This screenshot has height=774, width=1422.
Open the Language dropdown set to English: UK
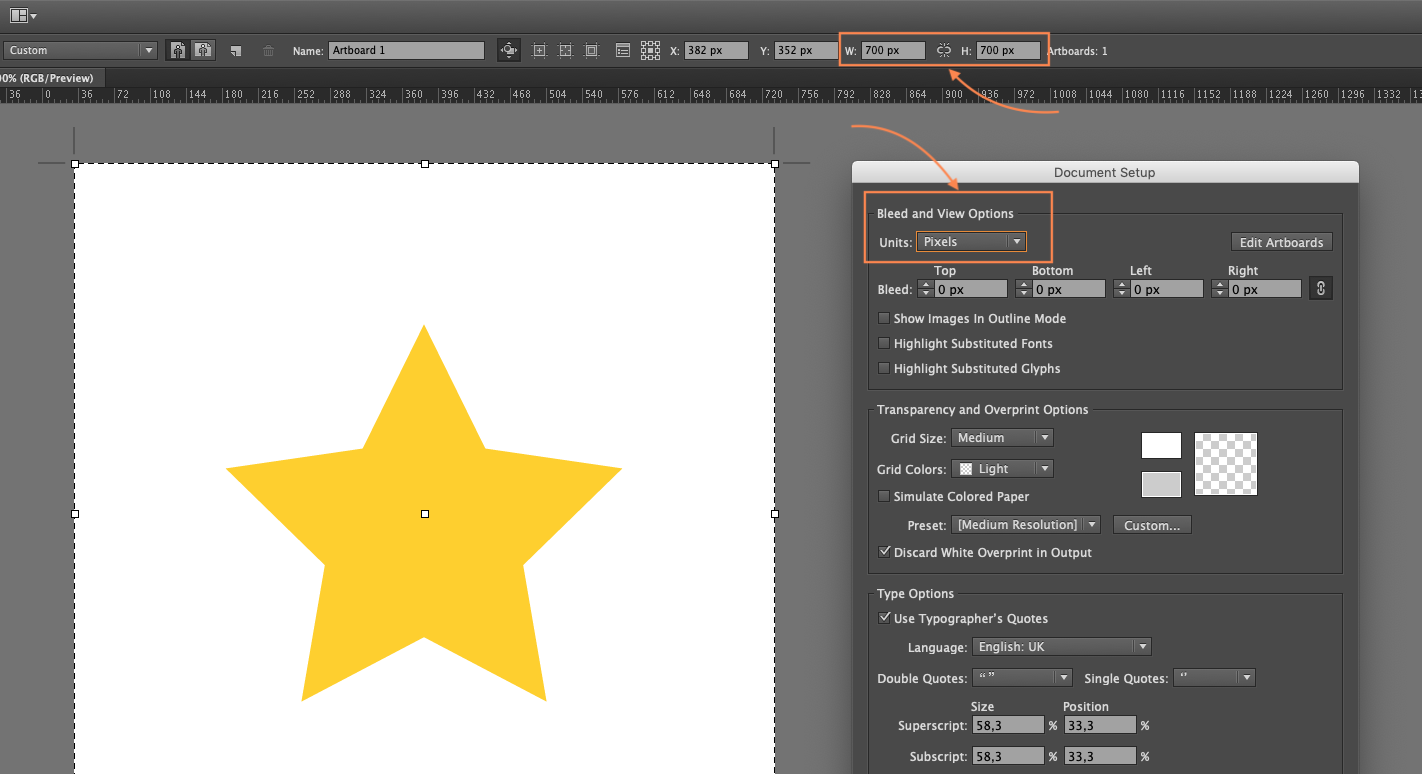tap(1061, 646)
